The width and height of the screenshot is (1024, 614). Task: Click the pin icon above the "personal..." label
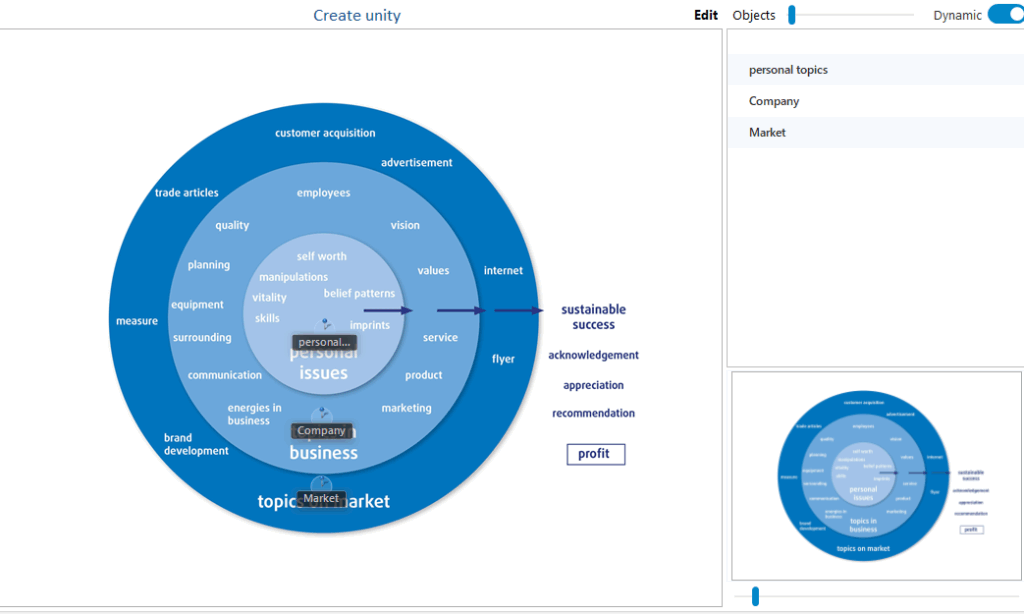point(324,324)
